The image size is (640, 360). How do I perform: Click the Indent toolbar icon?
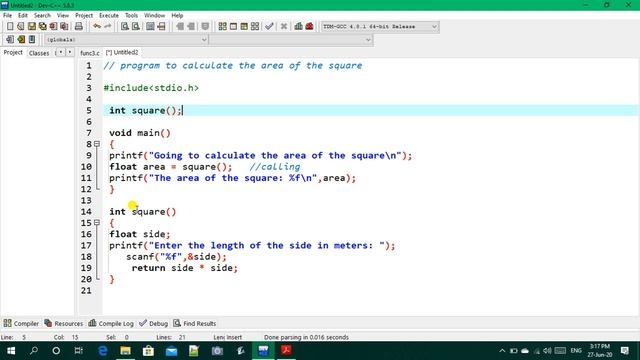(x=180, y=27)
